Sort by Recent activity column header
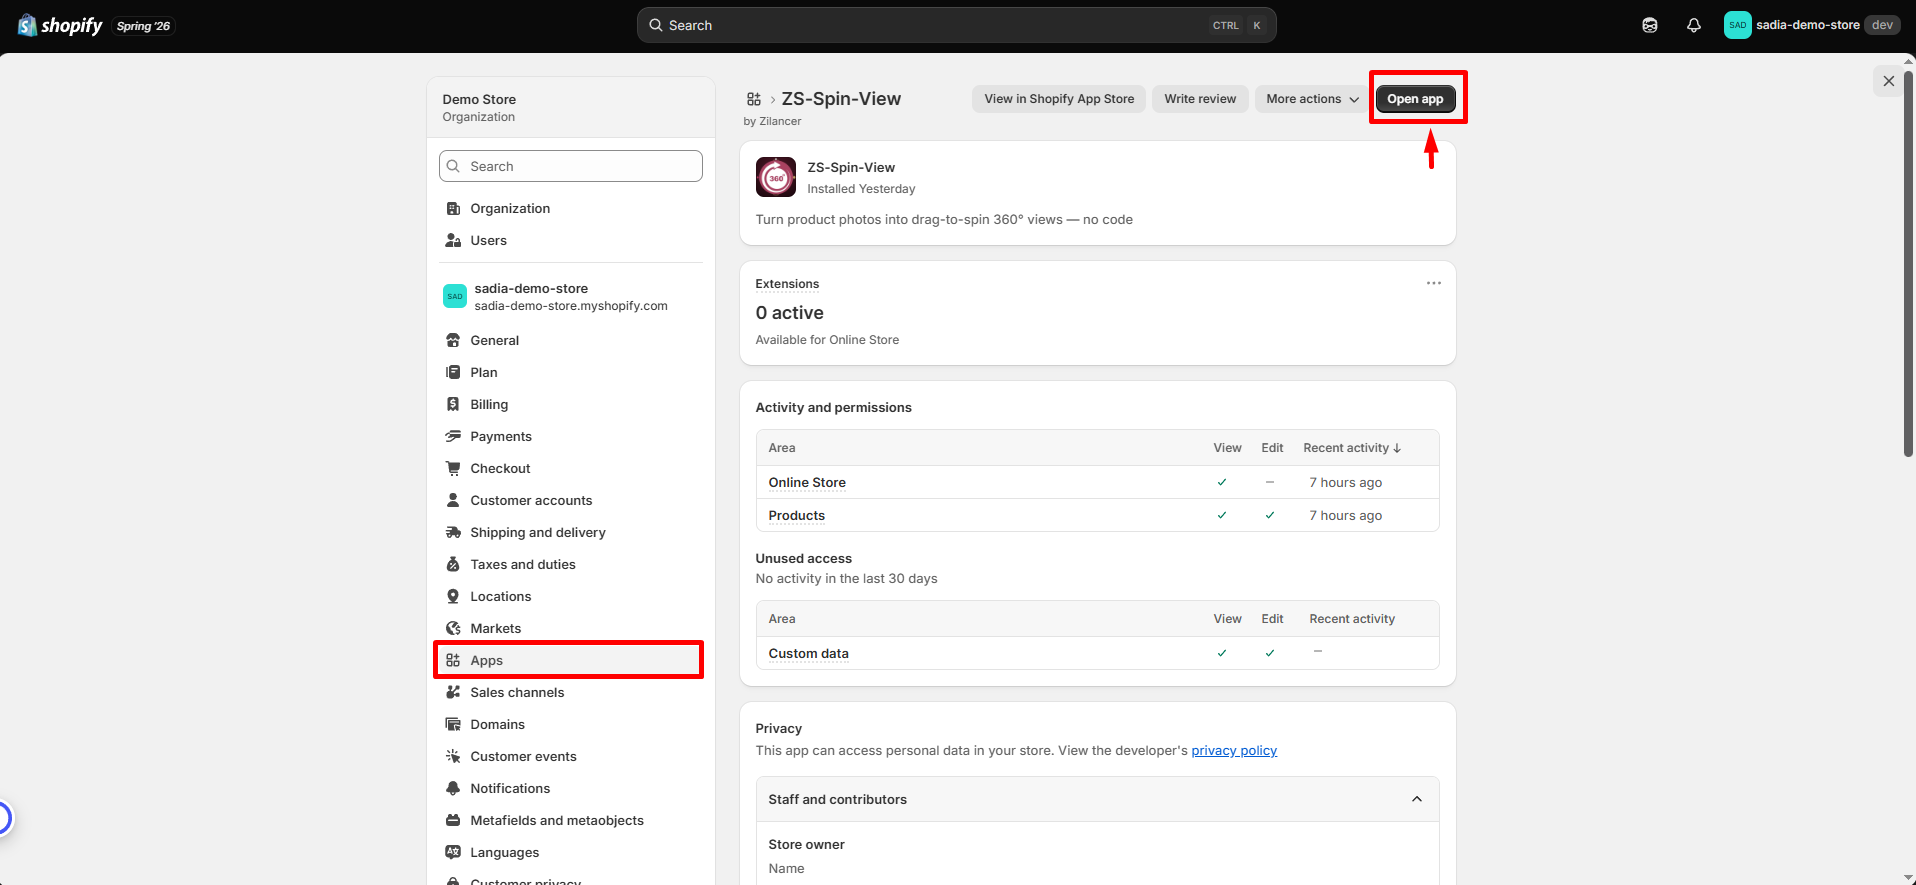 1352,448
